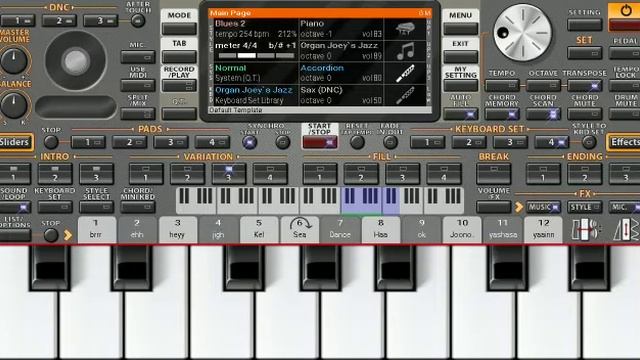The height and width of the screenshot is (360, 640).
Task: Select the Blues 2 style on display
Action: 256,29
